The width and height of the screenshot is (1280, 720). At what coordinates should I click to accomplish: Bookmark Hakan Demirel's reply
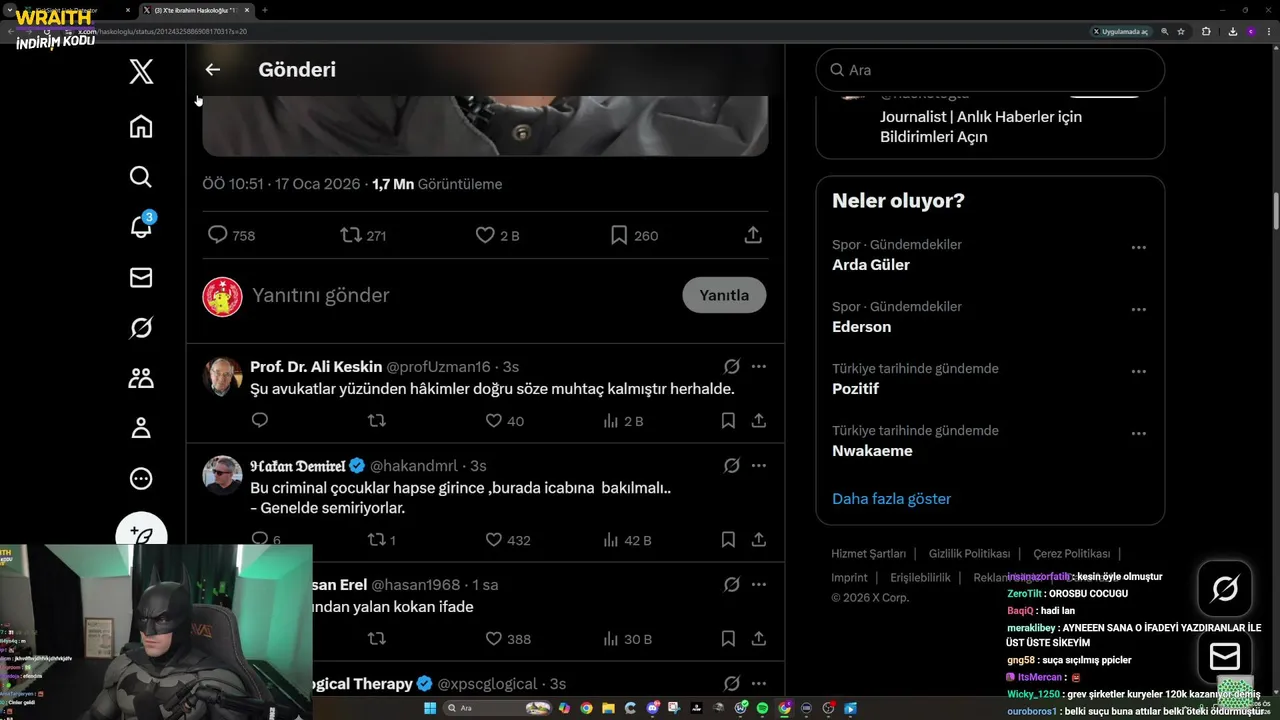pos(728,540)
